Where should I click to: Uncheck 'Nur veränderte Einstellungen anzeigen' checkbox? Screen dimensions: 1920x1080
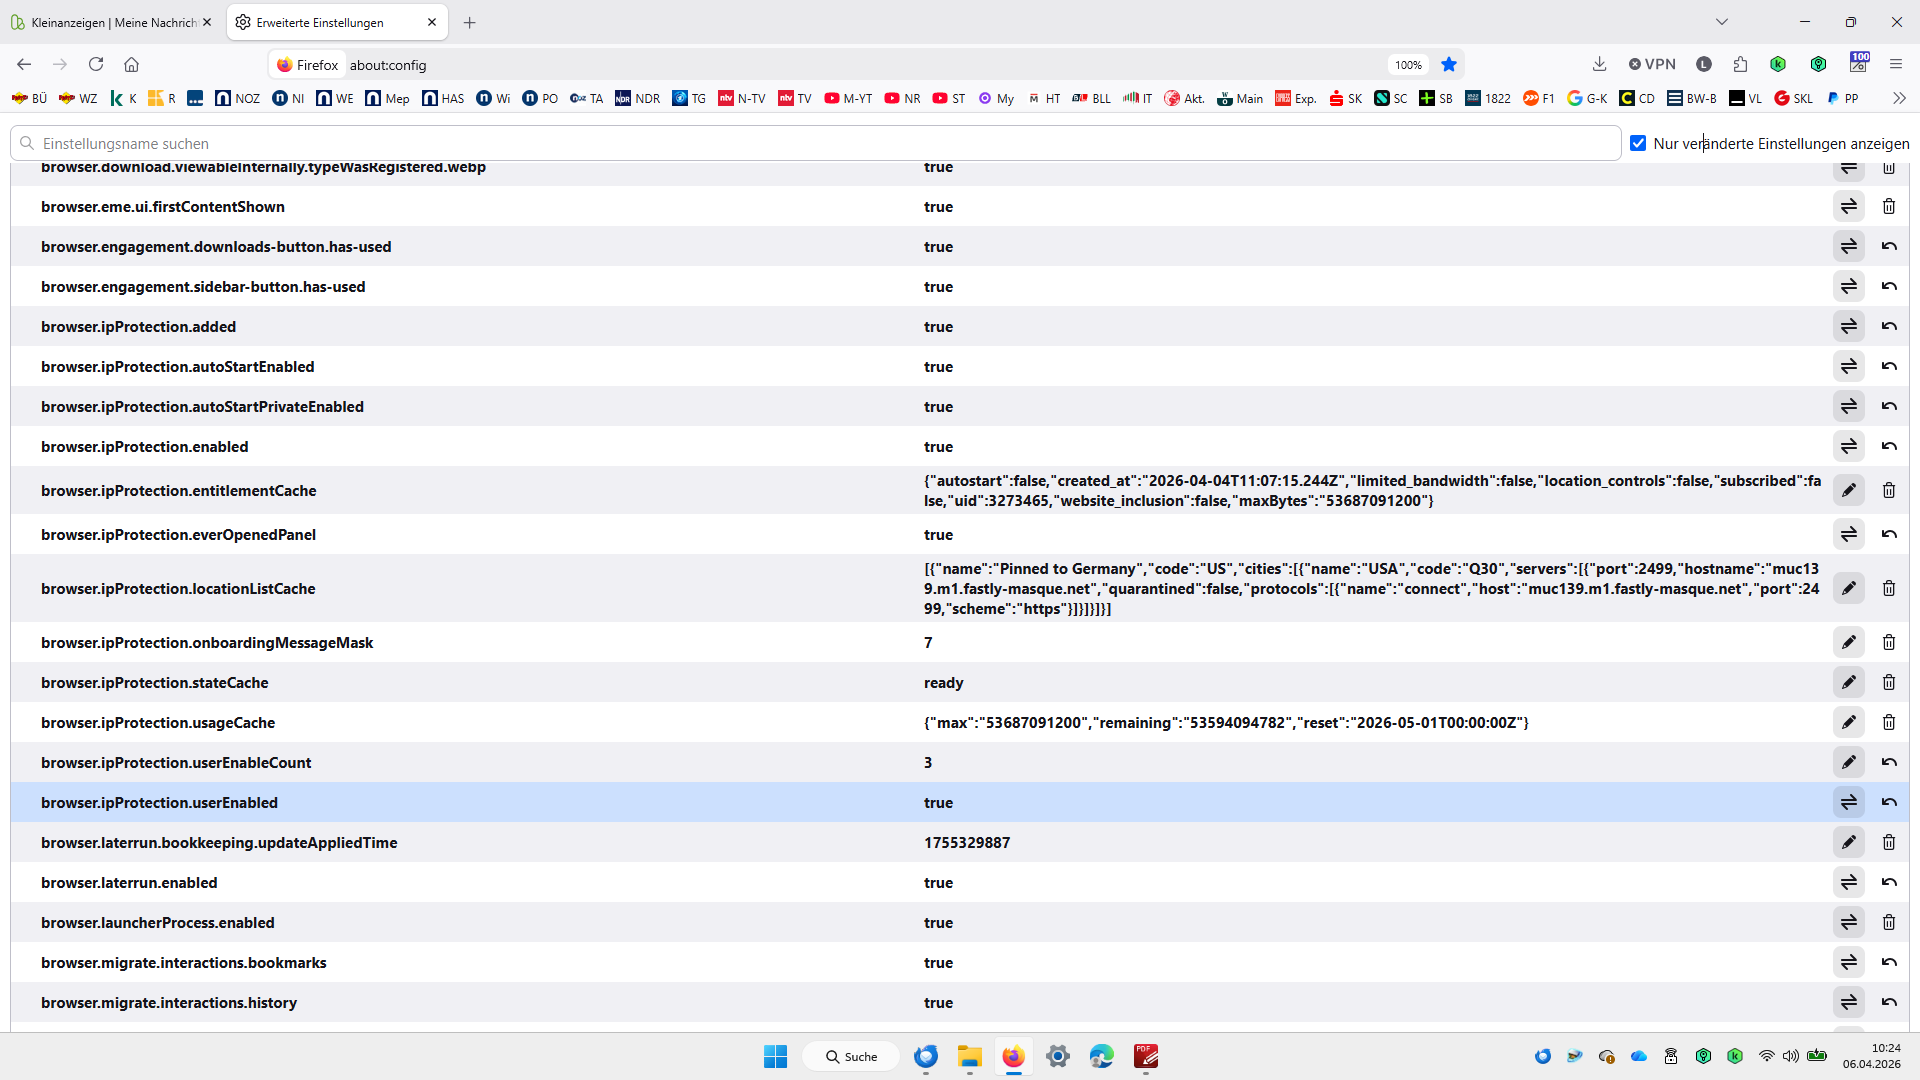point(1638,143)
